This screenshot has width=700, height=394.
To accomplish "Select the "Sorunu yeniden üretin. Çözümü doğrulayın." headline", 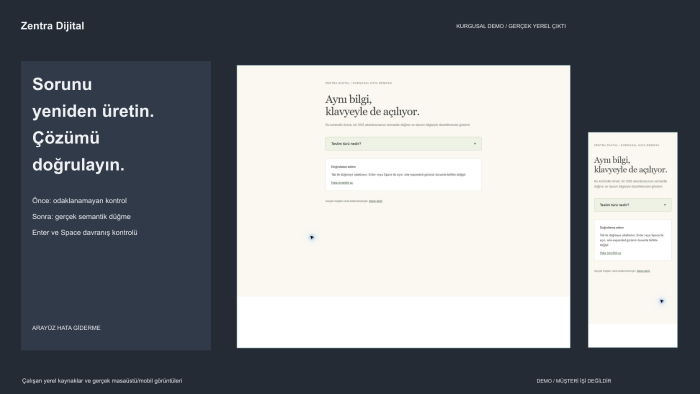I will point(93,124).
